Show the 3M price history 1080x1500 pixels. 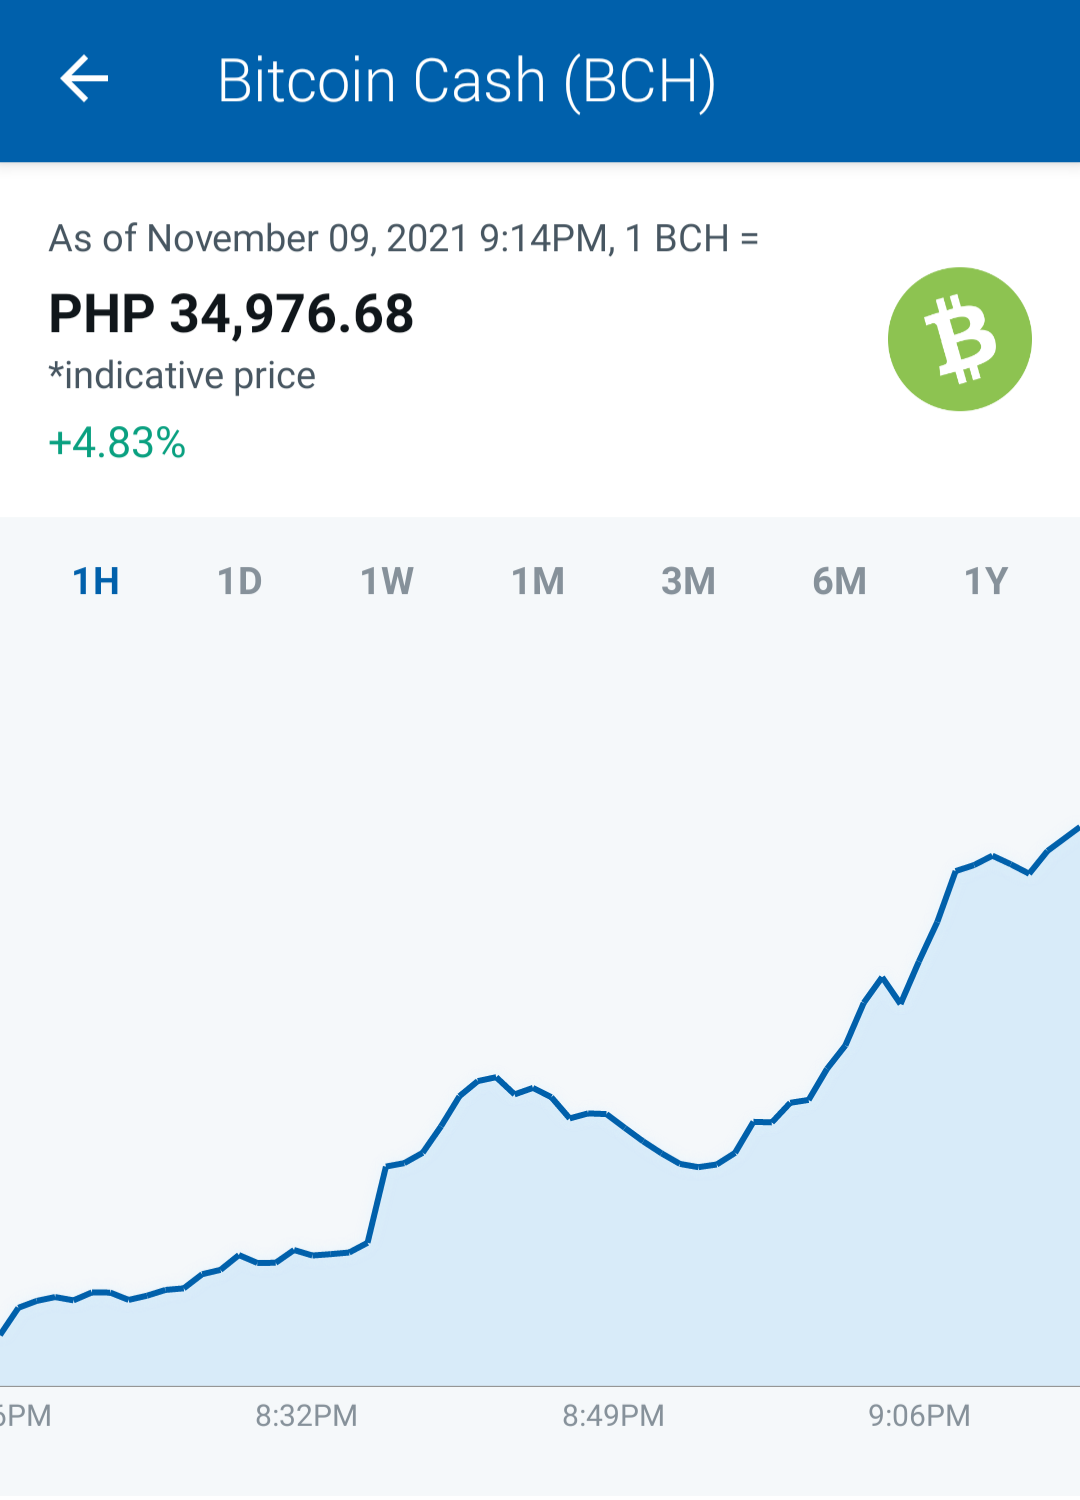tap(688, 581)
